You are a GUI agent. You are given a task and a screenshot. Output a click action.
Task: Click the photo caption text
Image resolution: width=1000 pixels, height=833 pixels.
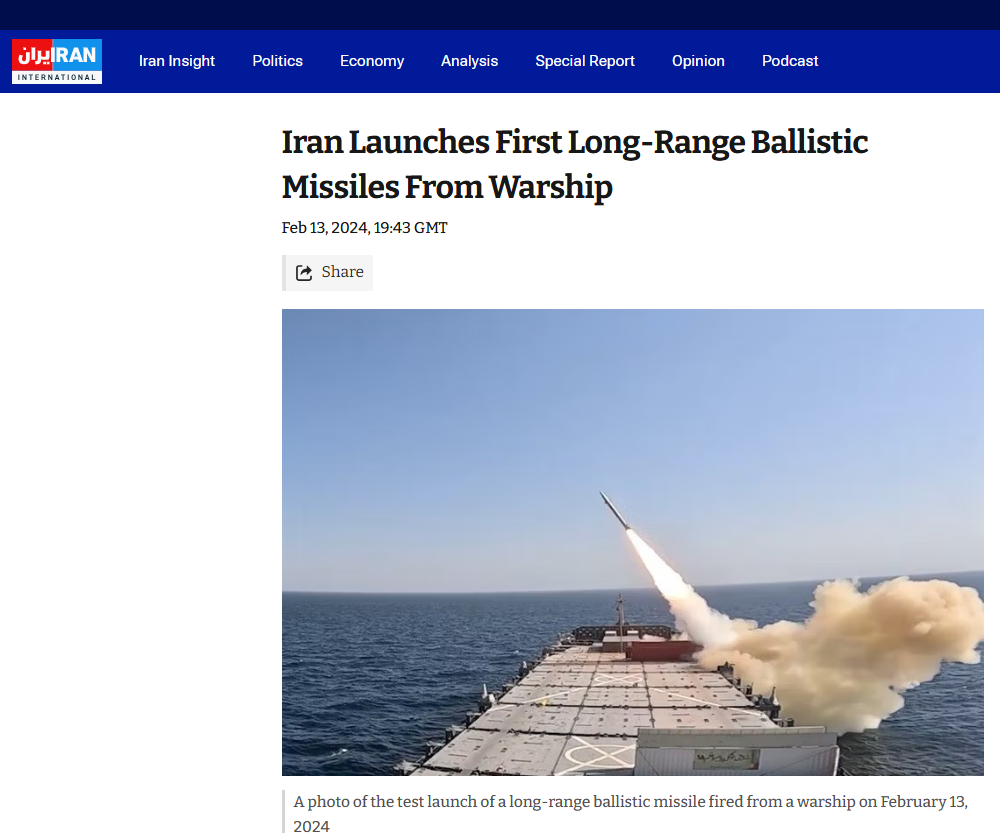630,813
